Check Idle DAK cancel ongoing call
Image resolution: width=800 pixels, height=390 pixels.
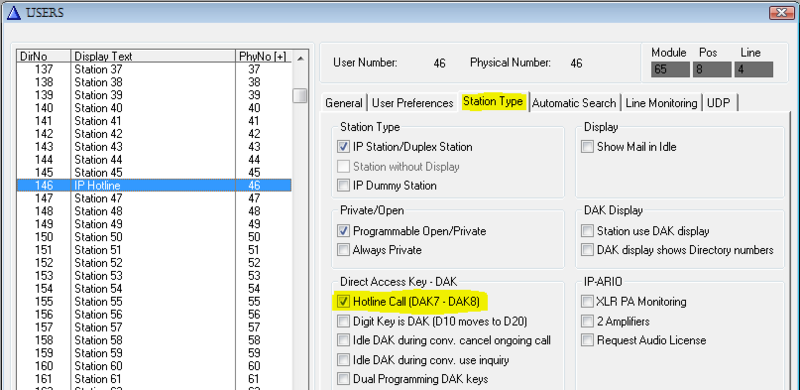coord(343,340)
